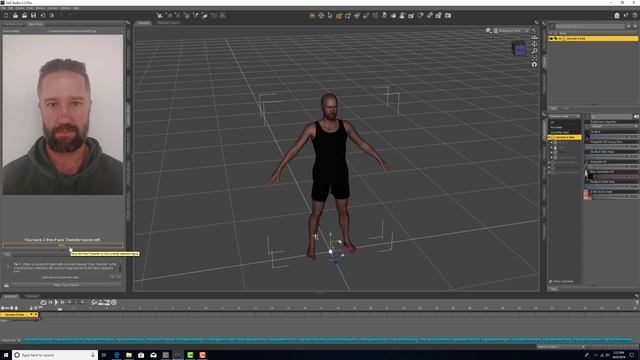Click the viewport orbit control icon
This screenshot has width=640, height=360.
pyautogui.click(x=534, y=37)
